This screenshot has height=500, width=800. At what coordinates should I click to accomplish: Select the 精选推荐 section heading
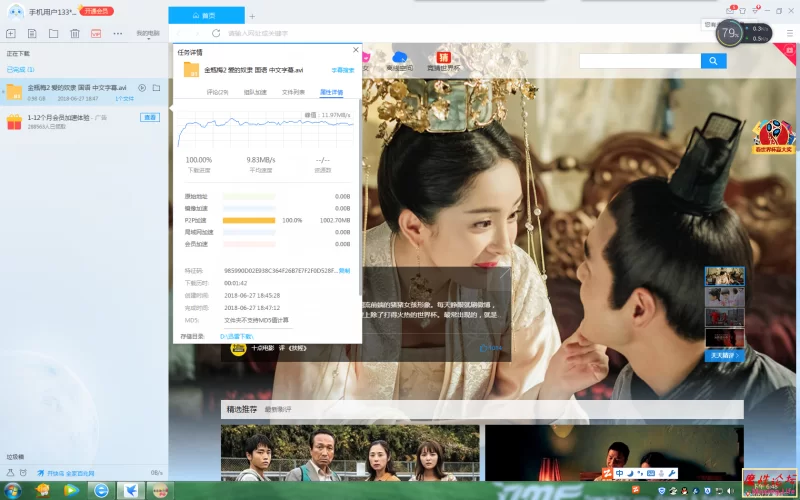pyautogui.click(x=242, y=409)
